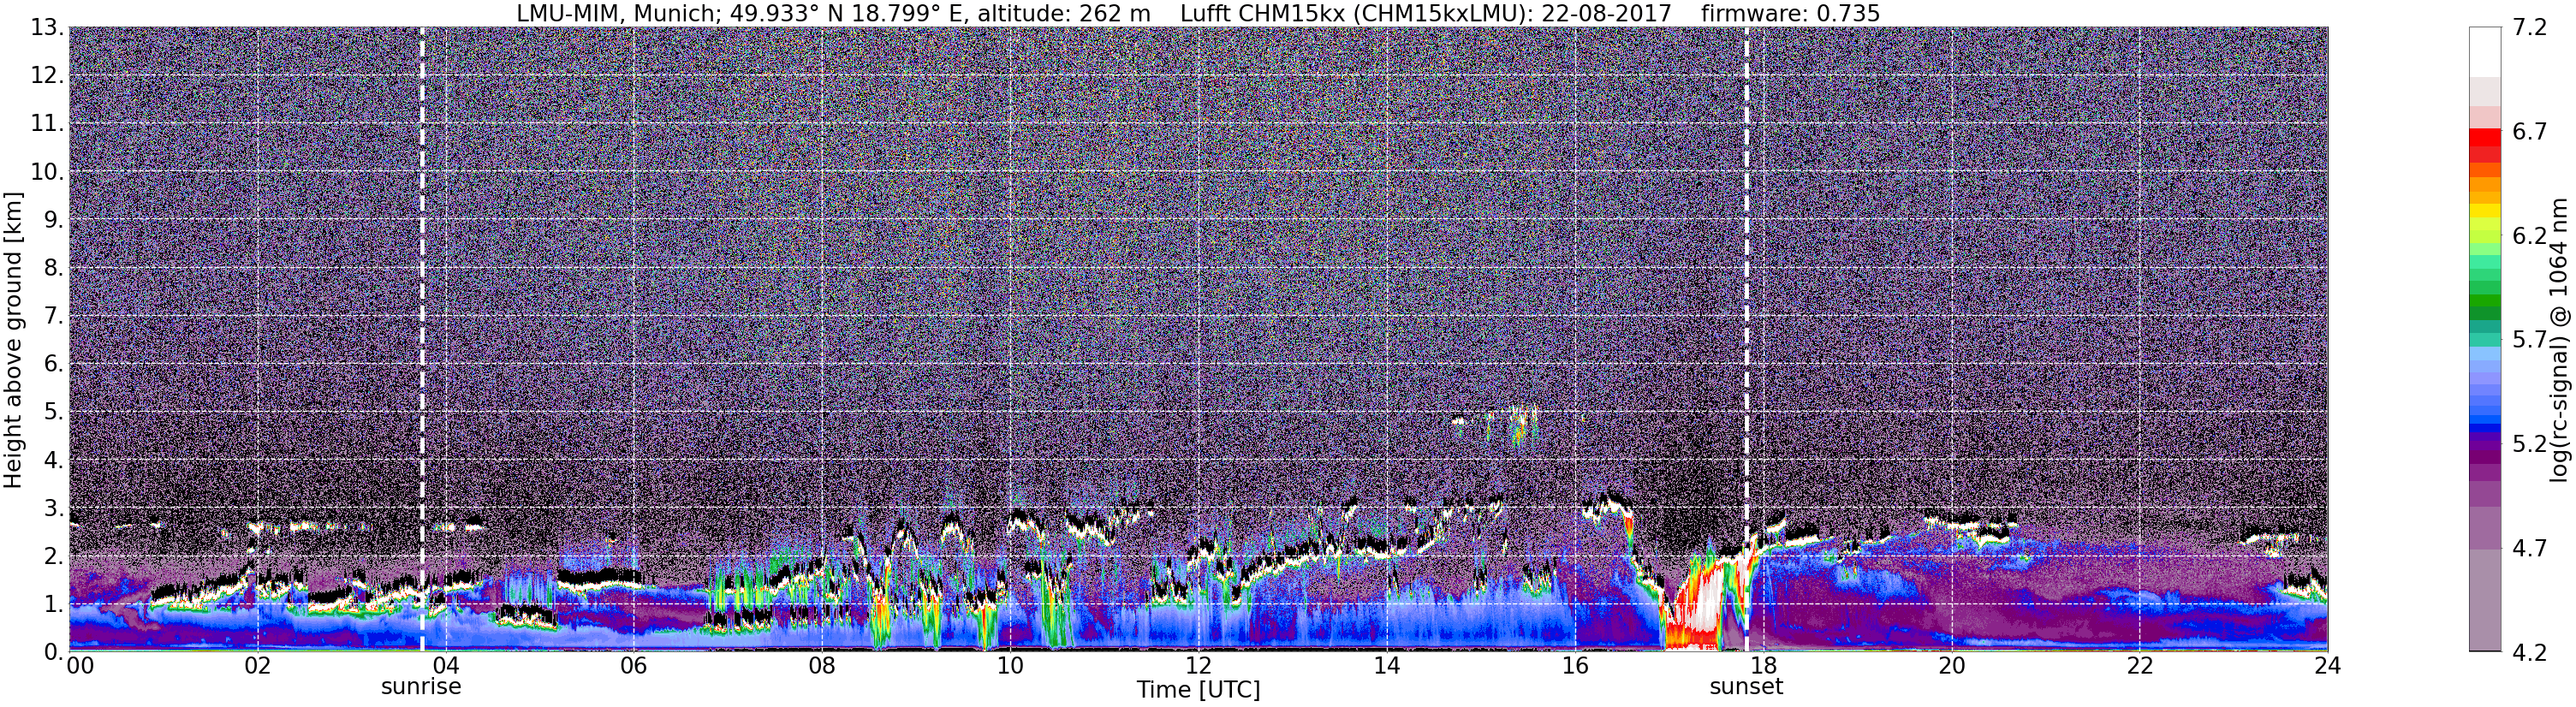Click the firmware: 0.735 text in title
Viewport: 2576px width, 707px height.
(1791, 13)
